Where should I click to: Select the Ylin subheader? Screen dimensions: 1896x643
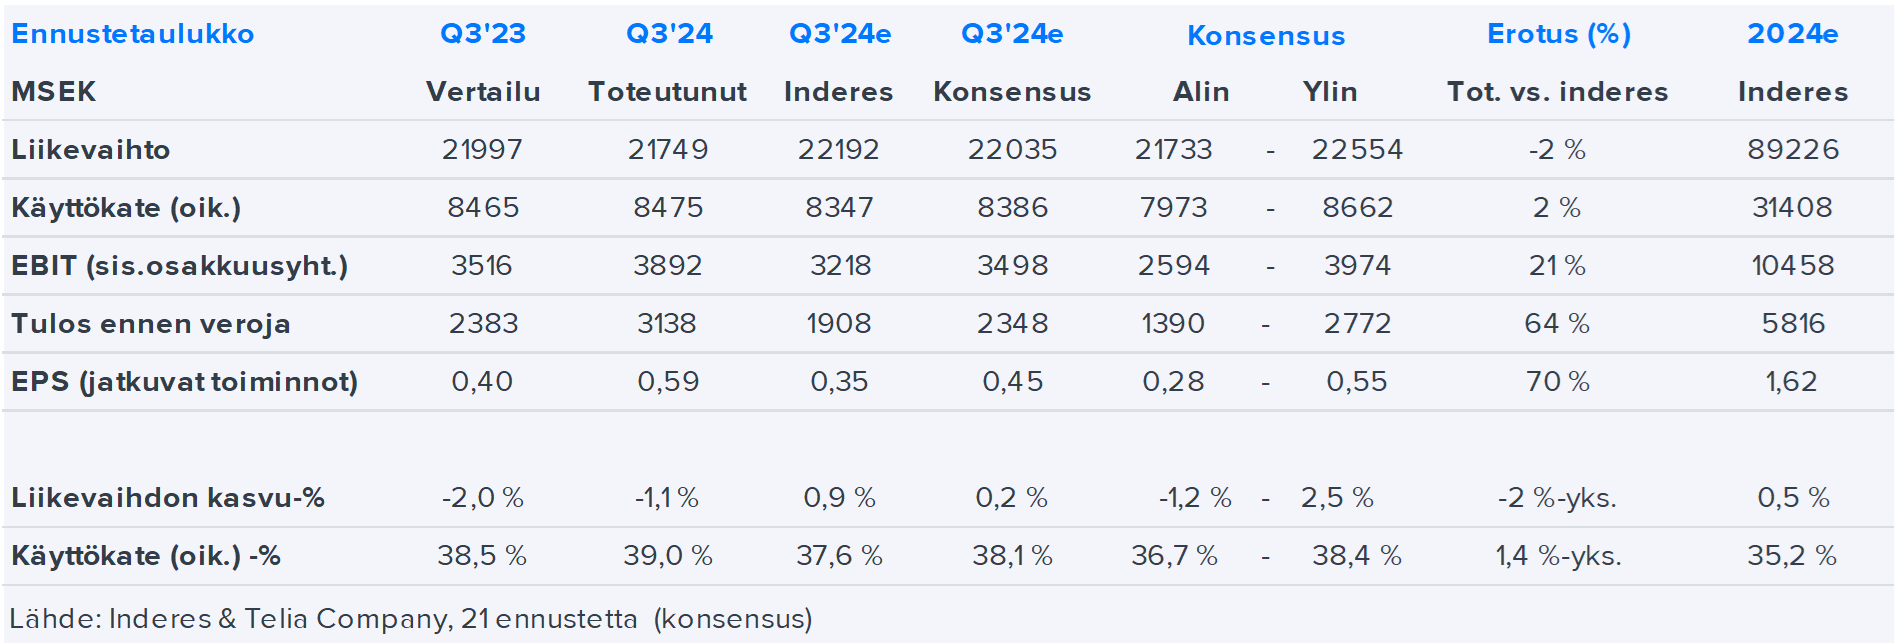point(1329,92)
